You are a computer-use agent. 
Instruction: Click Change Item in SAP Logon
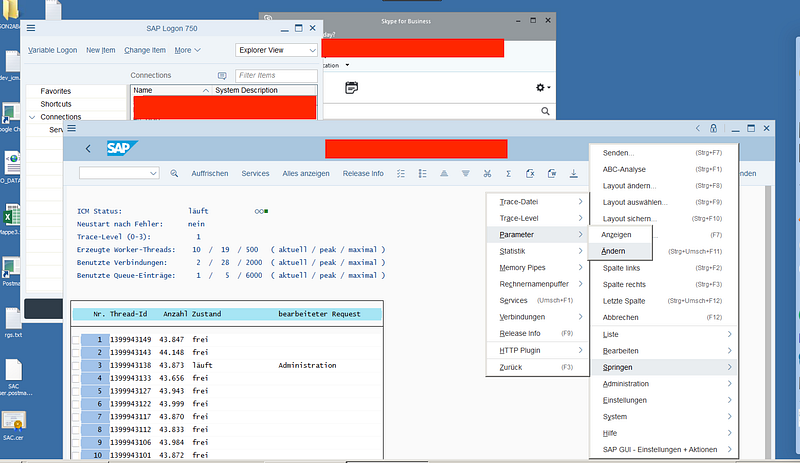145,50
